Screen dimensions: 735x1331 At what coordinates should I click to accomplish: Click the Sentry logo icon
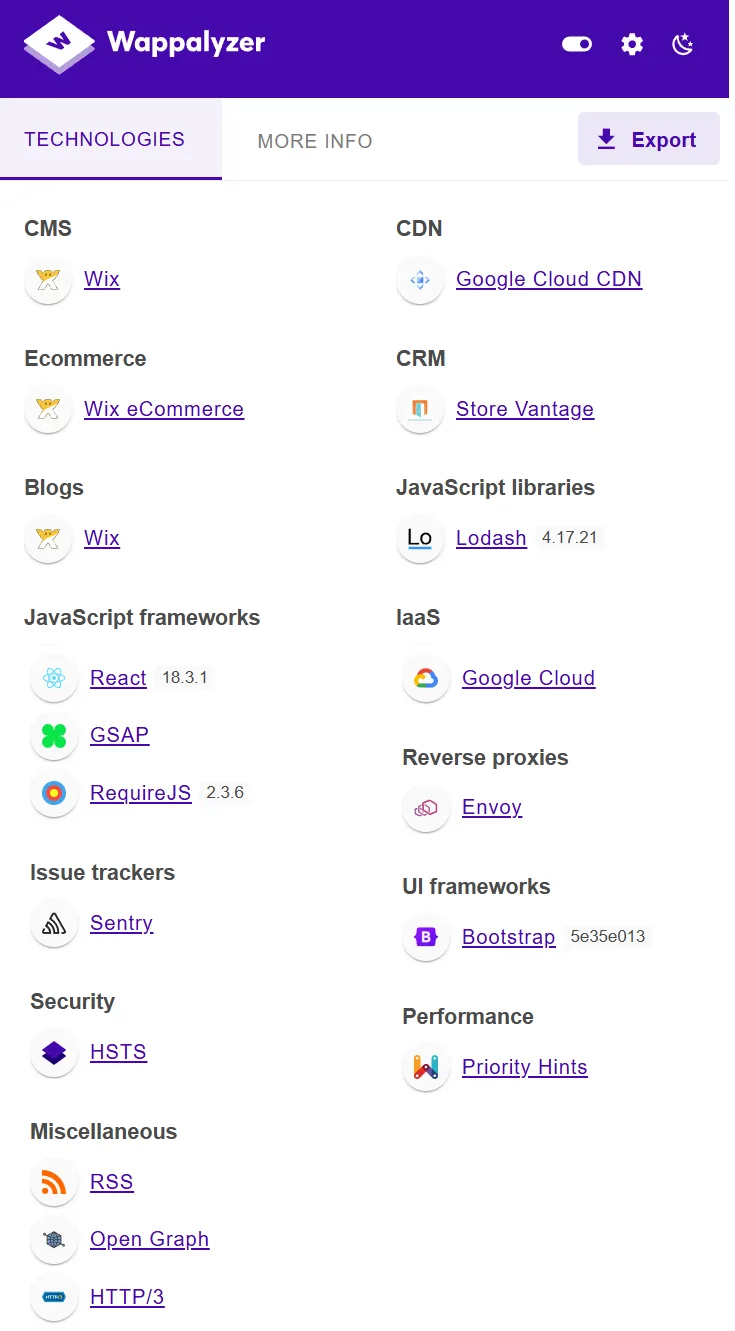54,923
